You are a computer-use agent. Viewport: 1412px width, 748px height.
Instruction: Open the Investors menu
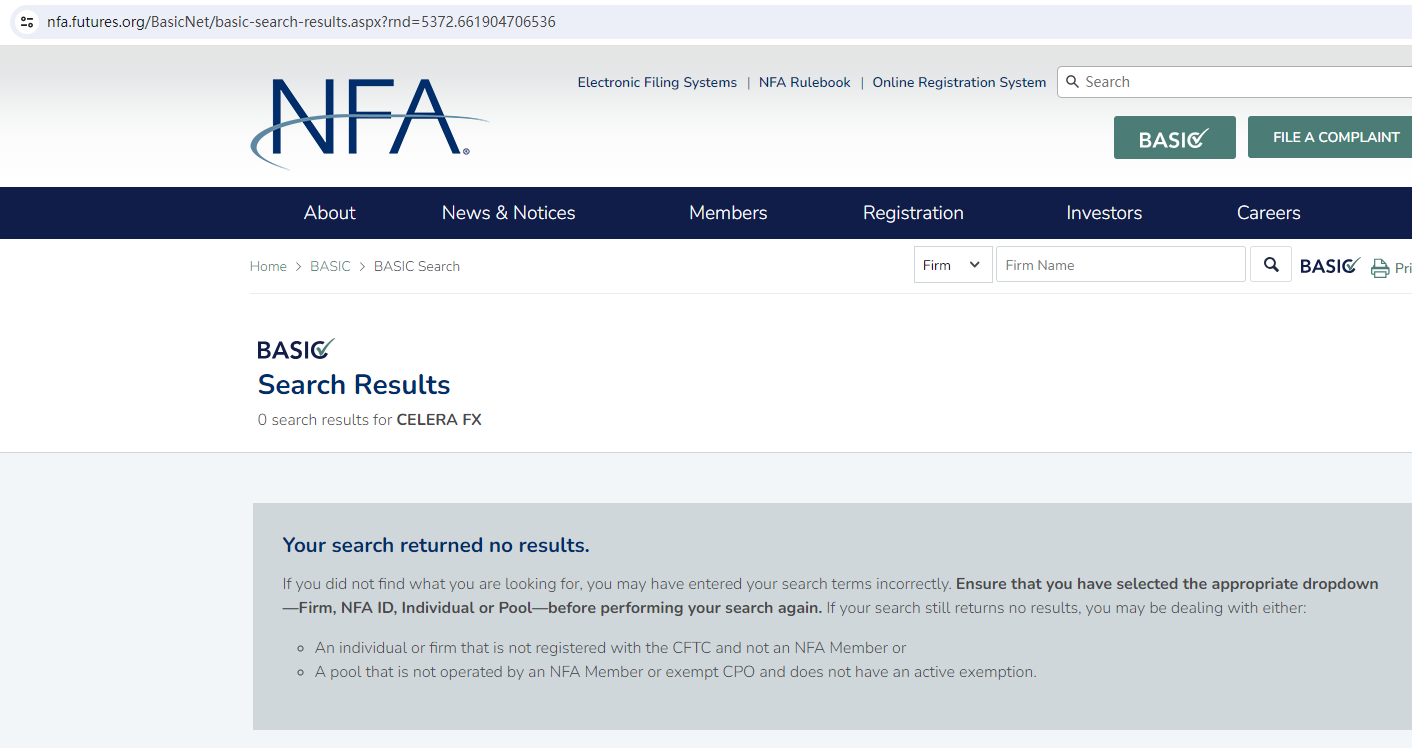tap(1104, 213)
